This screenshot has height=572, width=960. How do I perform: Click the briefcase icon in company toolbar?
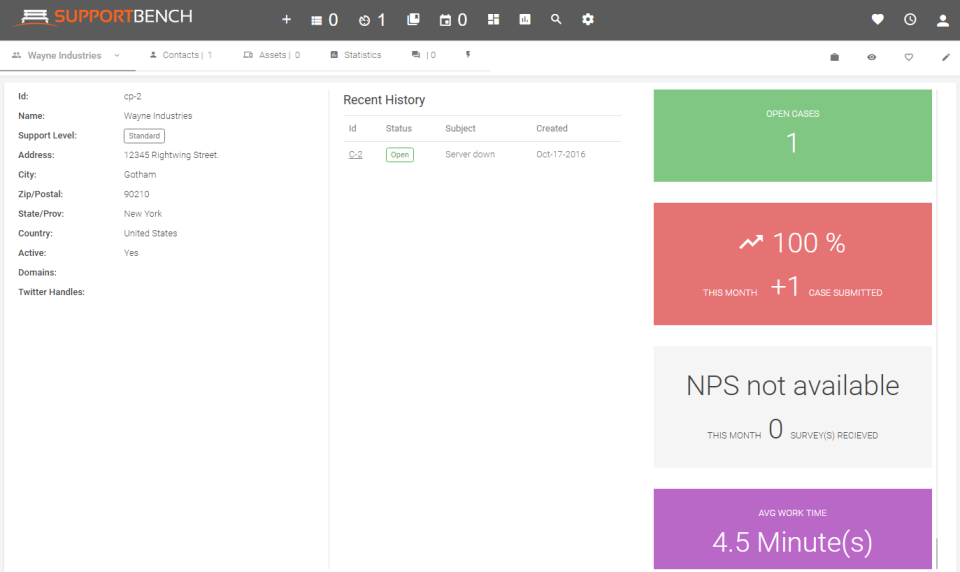834,57
